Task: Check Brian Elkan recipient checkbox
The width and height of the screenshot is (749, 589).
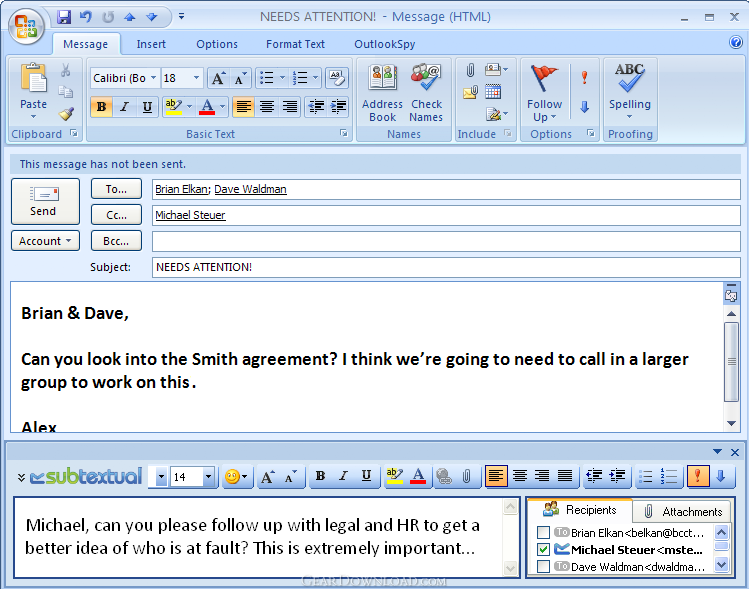Action: pos(543,532)
